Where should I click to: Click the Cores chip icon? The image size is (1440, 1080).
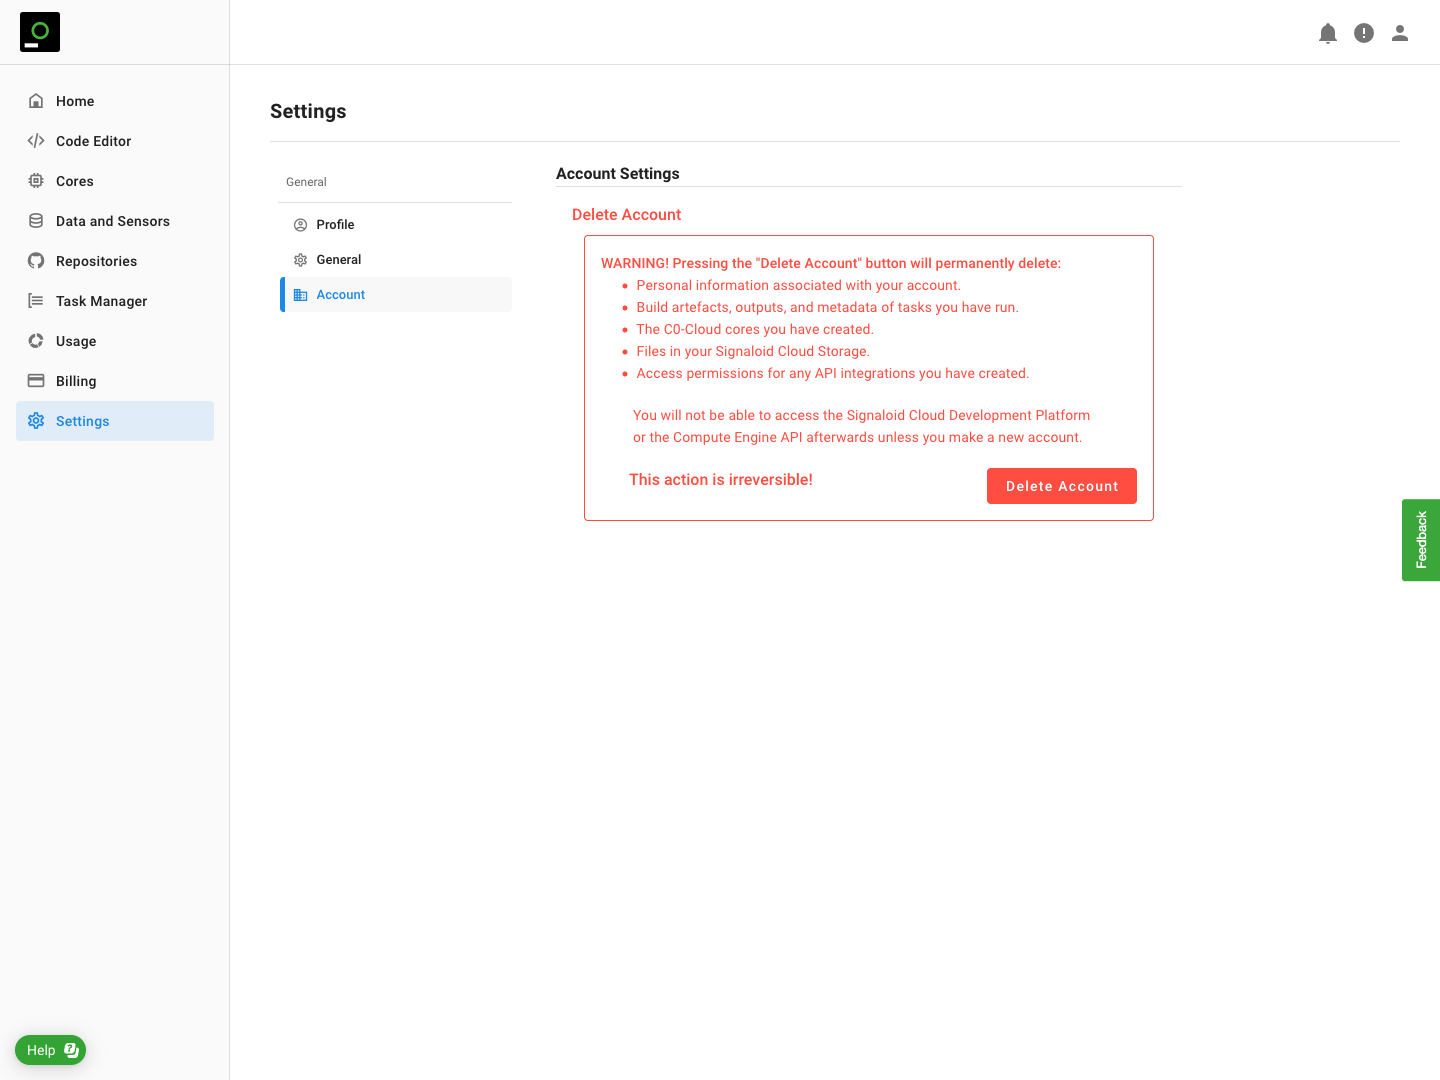point(36,181)
